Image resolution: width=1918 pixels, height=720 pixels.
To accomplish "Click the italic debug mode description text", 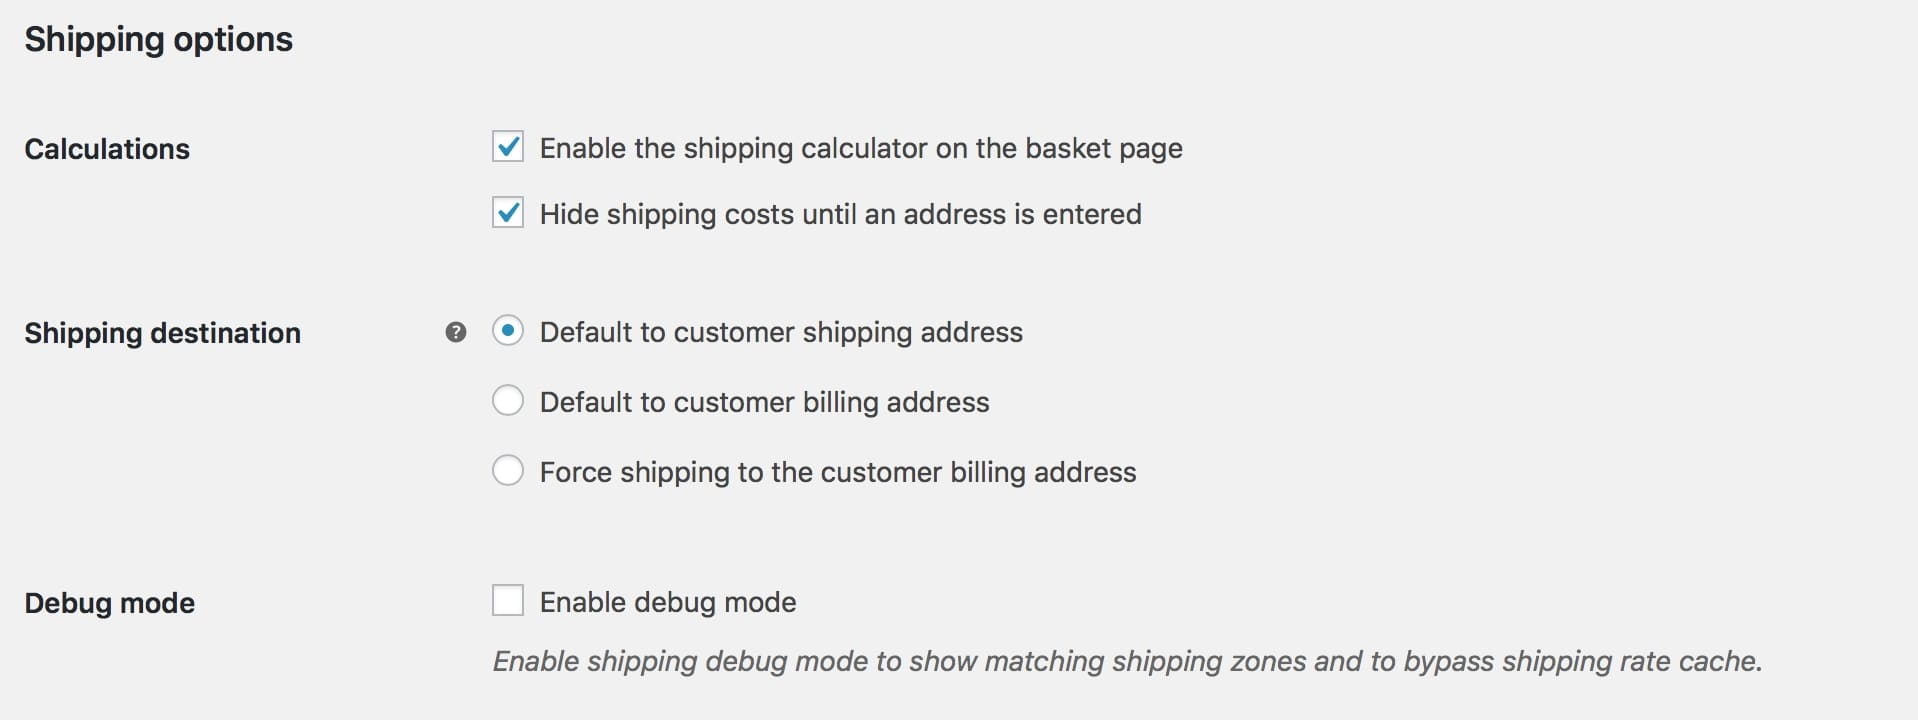I will point(1127,661).
